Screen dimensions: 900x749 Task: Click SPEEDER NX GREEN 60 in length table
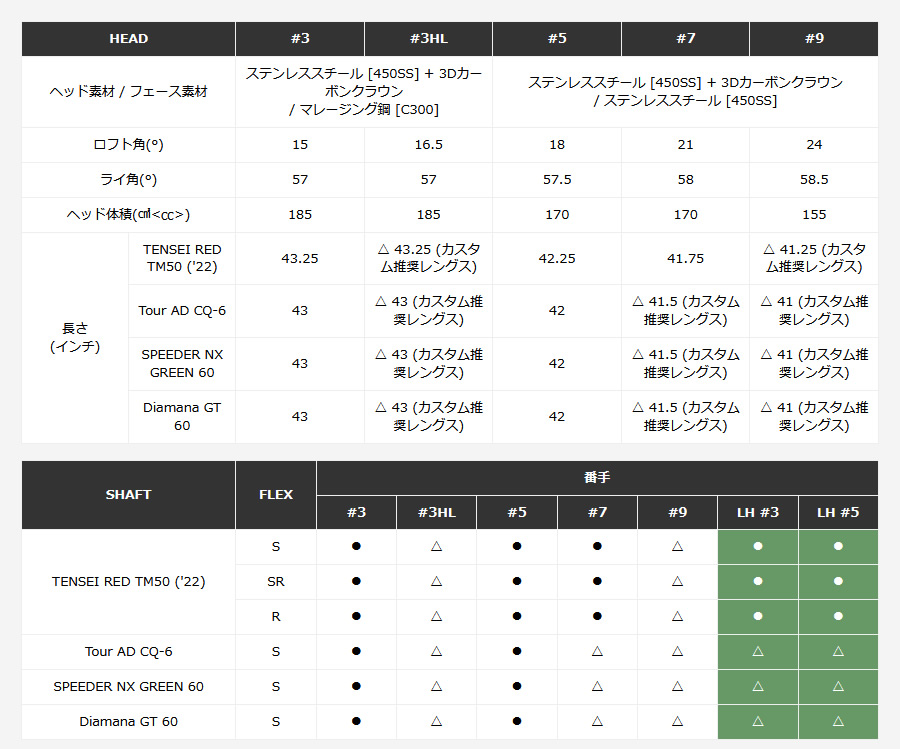(182, 363)
